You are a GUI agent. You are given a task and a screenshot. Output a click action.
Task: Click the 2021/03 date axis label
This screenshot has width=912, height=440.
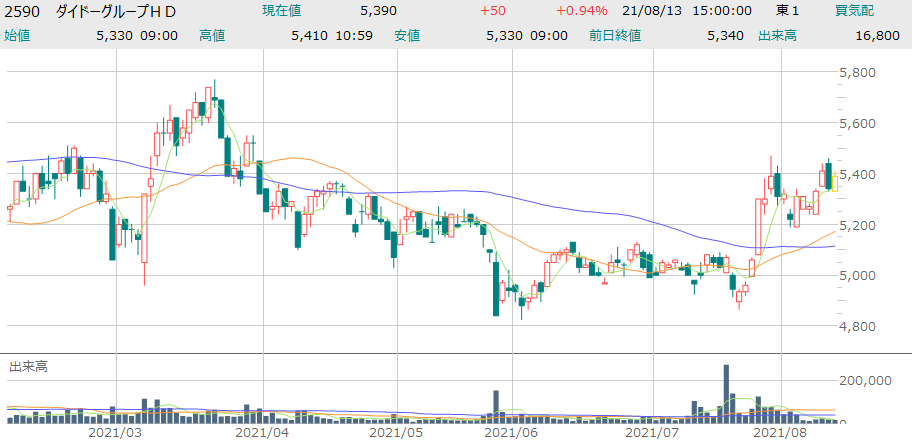click(x=115, y=432)
